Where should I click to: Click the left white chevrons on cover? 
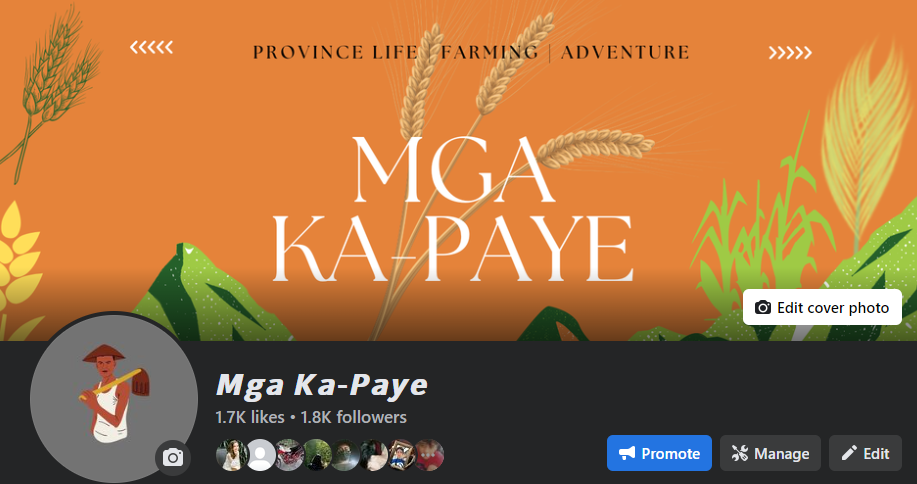pyautogui.click(x=151, y=47)
